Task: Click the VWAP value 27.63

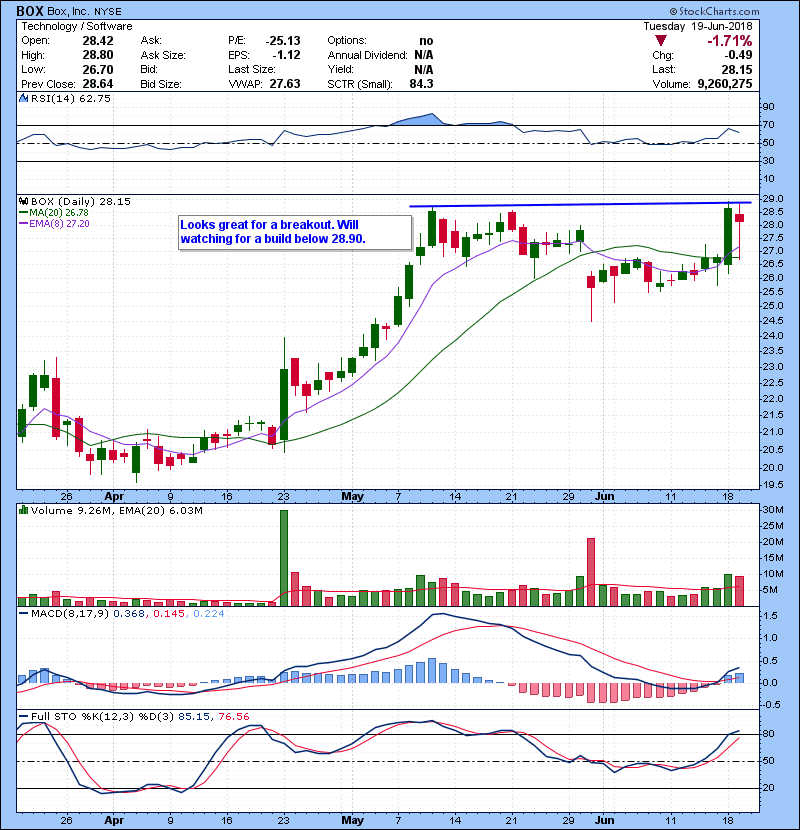Action: click(x=285, y=84)
